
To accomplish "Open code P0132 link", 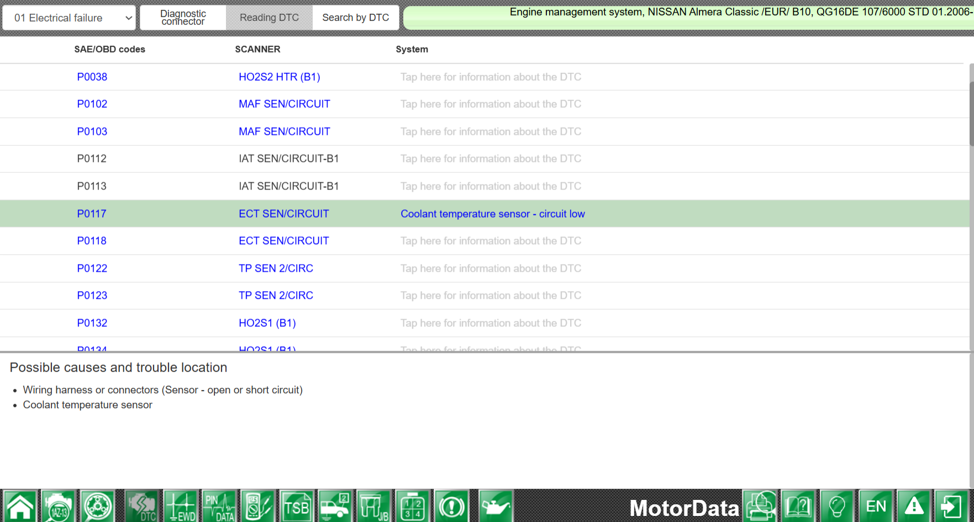I will click(x=92, y=323).
